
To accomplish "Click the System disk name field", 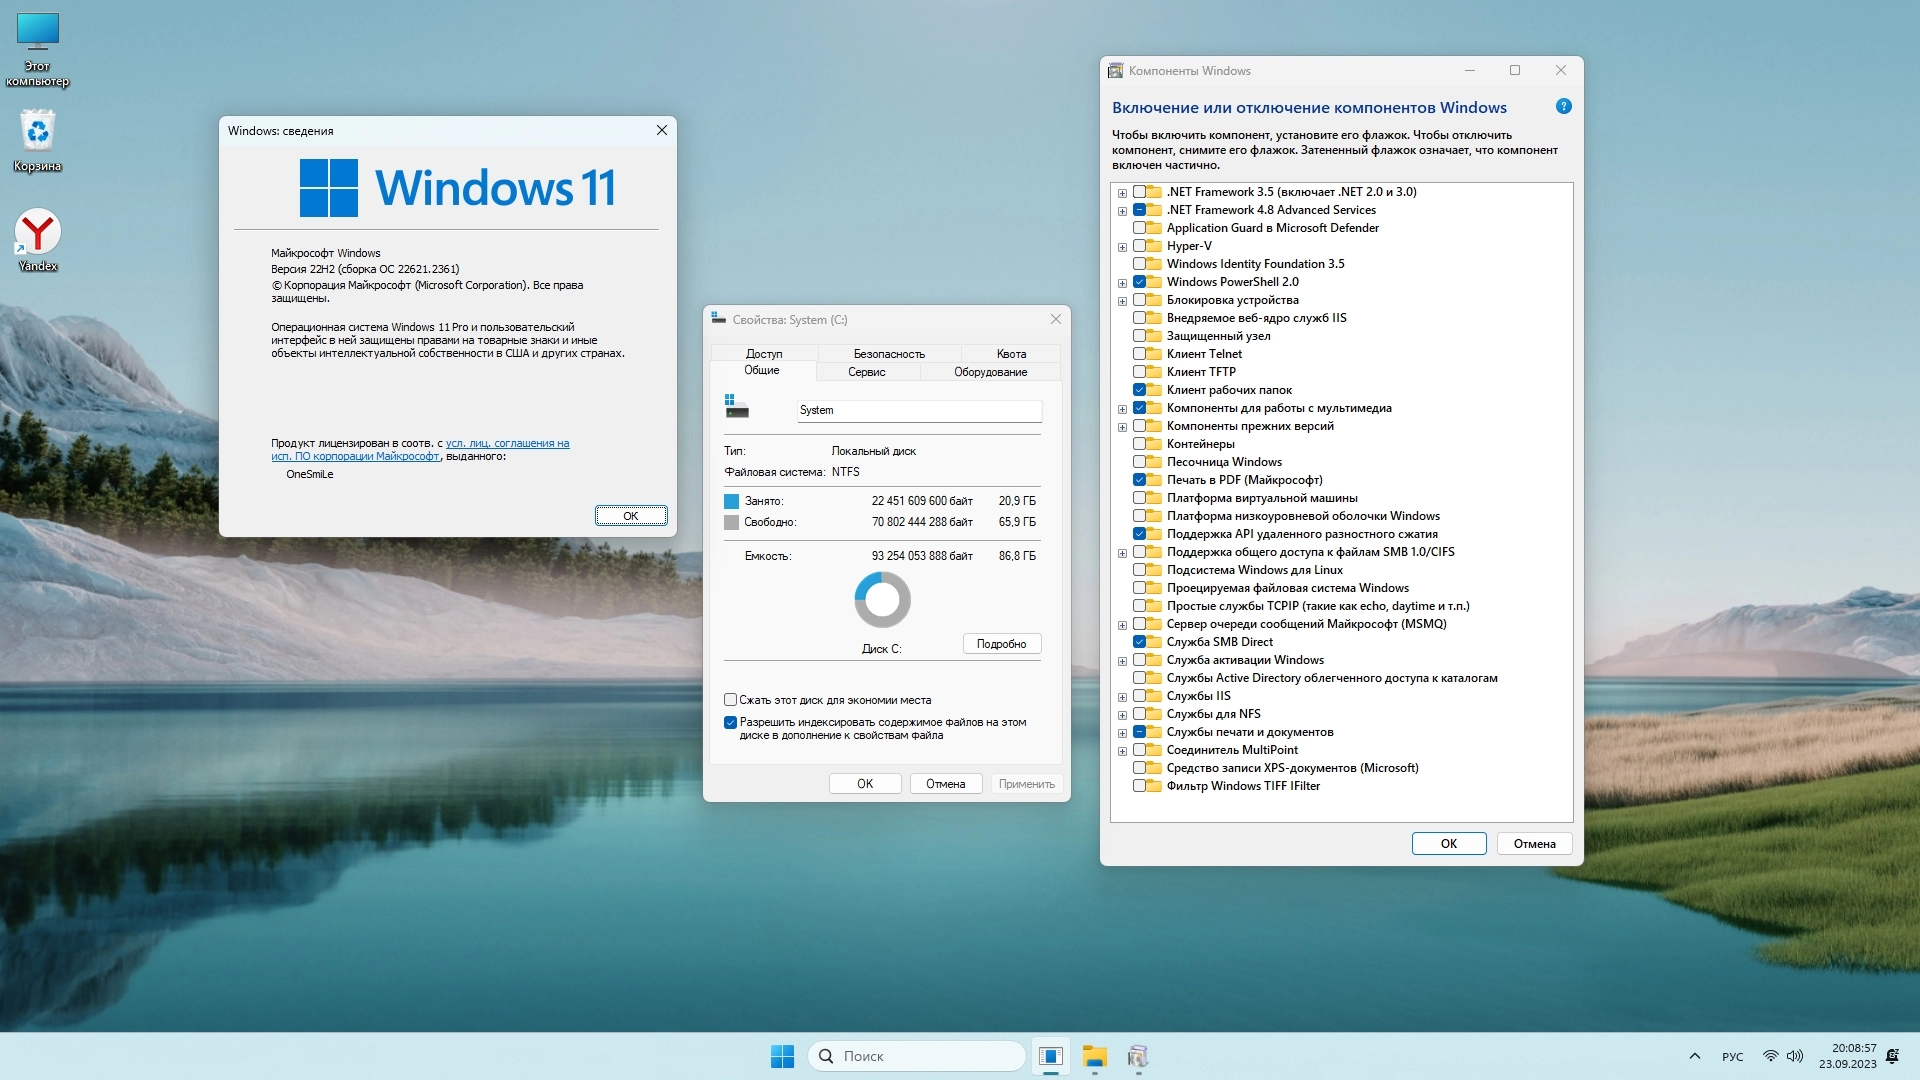I will [918, 411].
